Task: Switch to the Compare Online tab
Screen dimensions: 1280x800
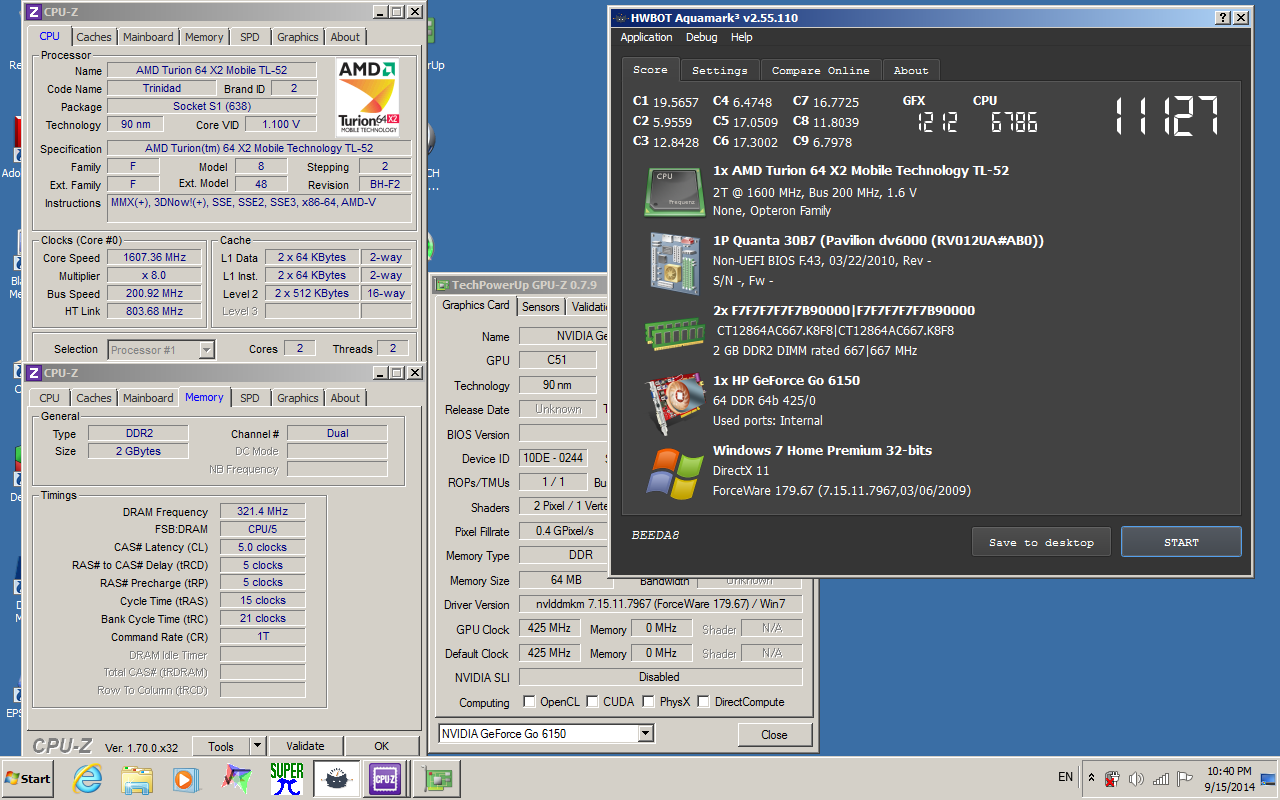Action: [820, 70]
